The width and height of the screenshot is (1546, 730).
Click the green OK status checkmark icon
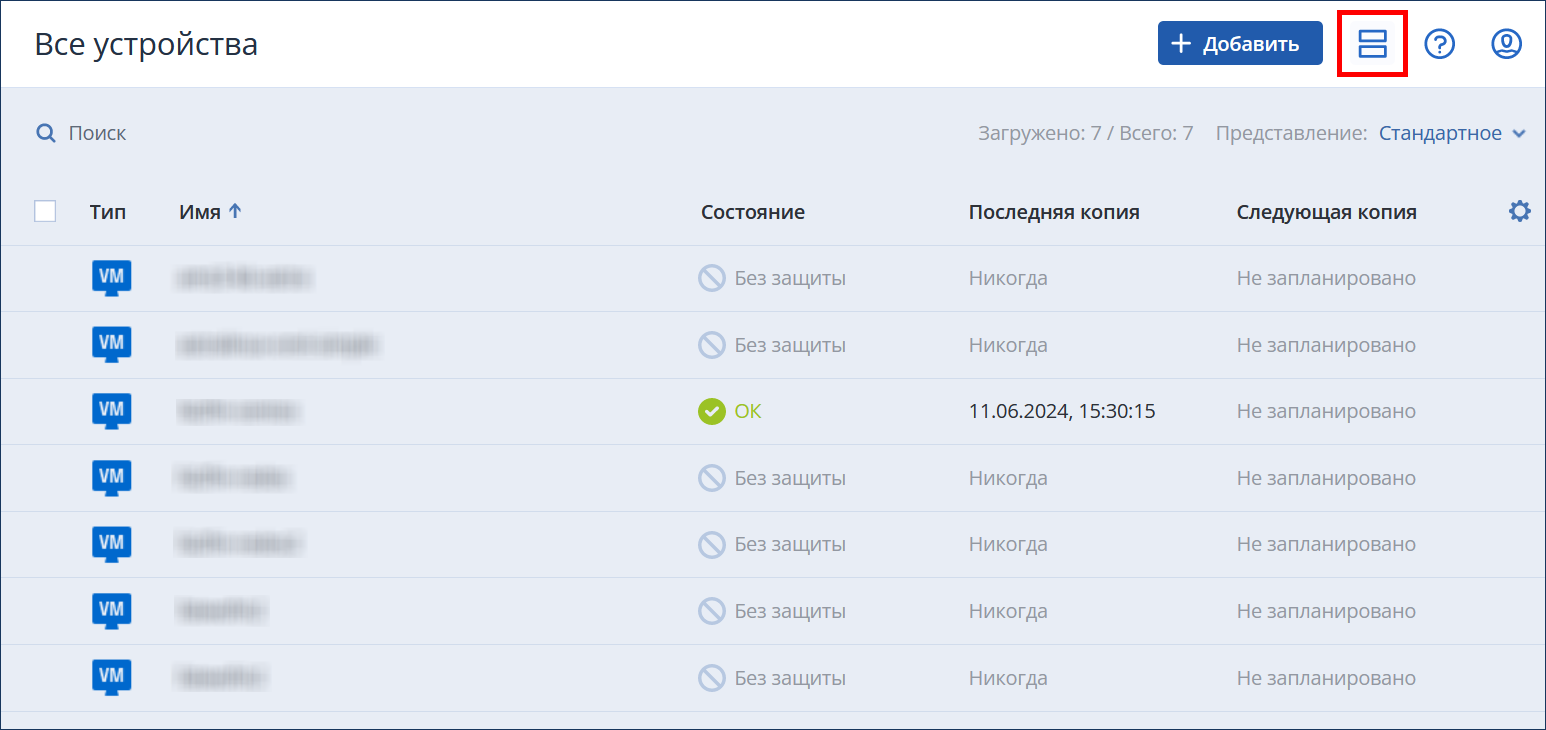click(x=711, y=411)
